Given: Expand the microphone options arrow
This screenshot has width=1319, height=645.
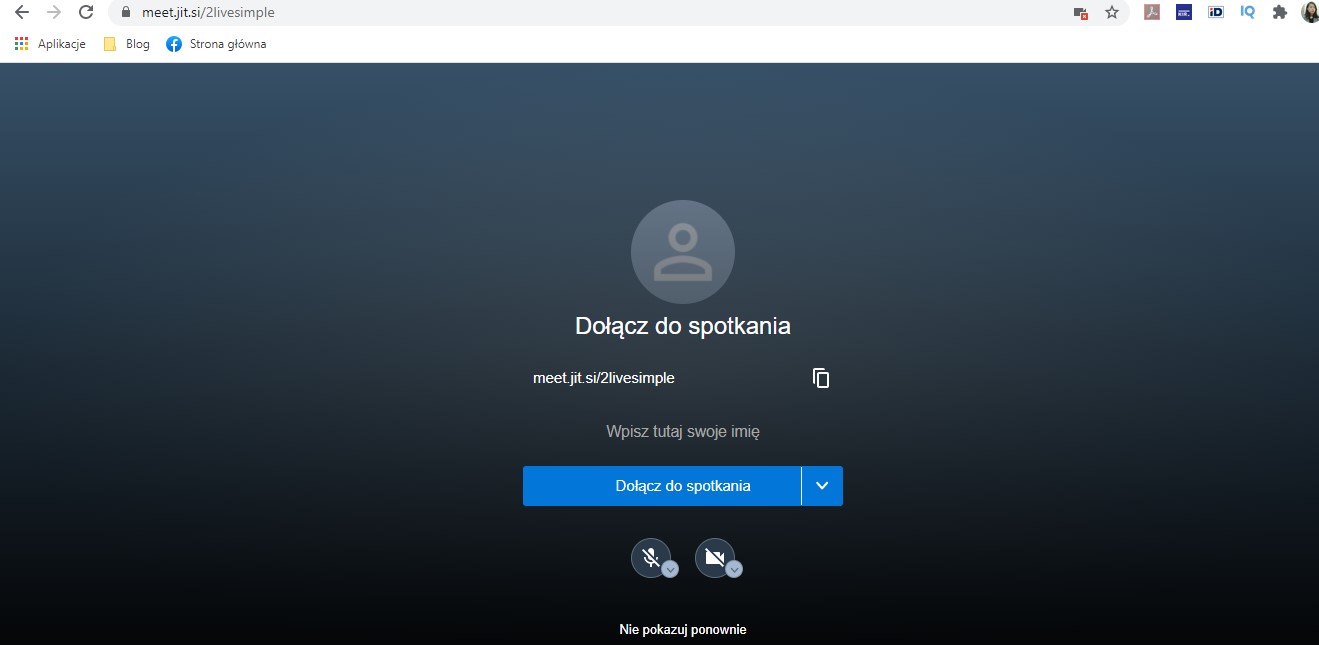Looking at the screenshot, I should tap(671, 569).
